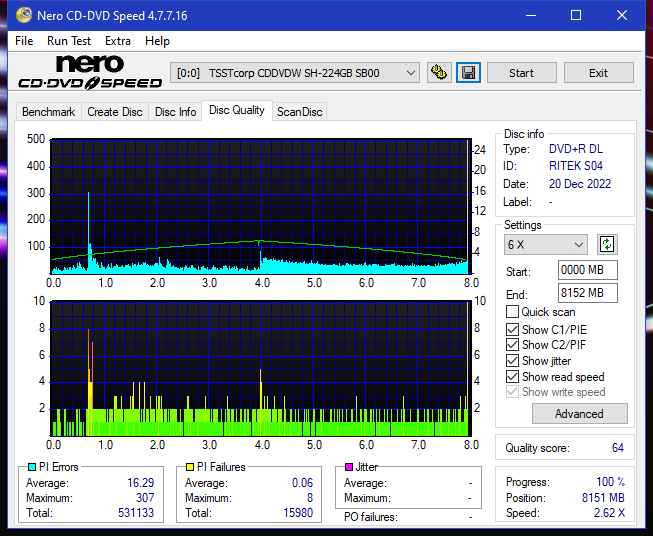Click the PI Failures graph area
The width and height of the screenshot is (653, 536).
(x=261, y=369)
